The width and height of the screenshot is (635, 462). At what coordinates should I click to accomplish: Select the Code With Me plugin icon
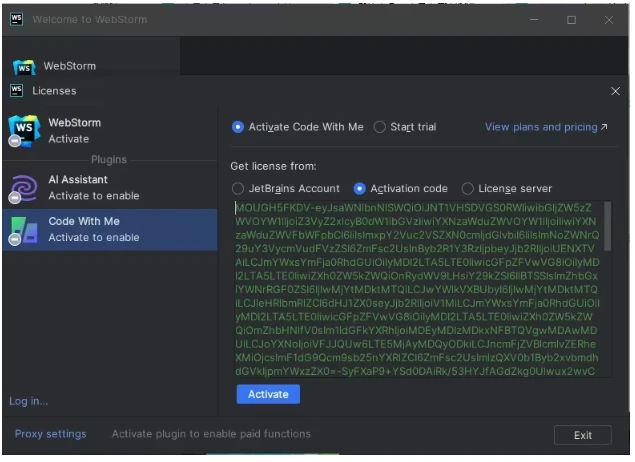[x=24, y=230]
